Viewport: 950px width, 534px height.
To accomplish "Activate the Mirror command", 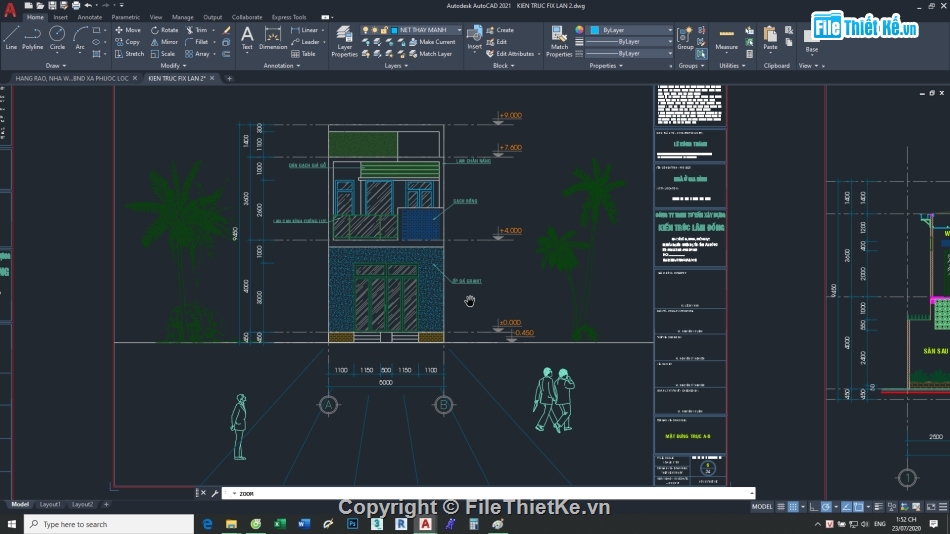I will (164, 42).
